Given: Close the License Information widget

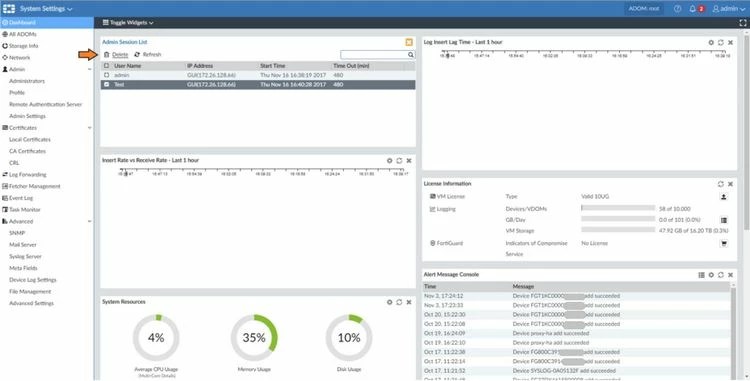Looking at the screenshot, I should (730, 184).
